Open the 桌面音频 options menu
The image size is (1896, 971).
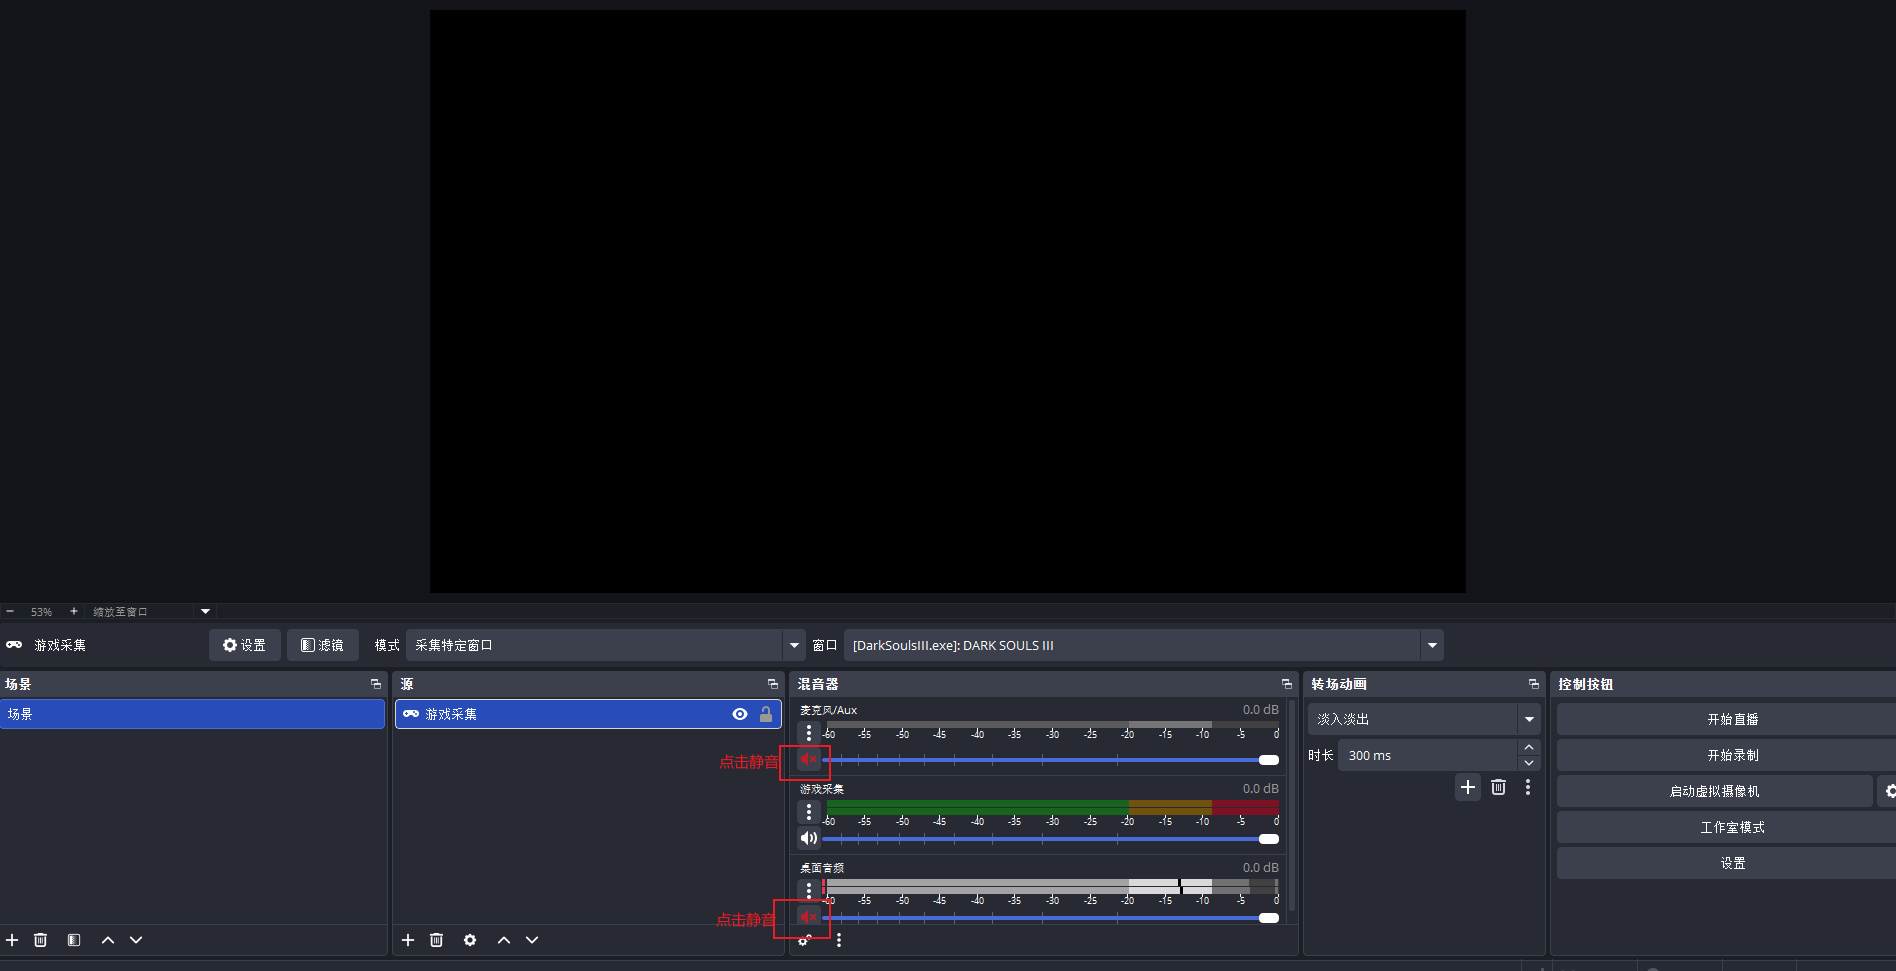(x=809, y=889)
